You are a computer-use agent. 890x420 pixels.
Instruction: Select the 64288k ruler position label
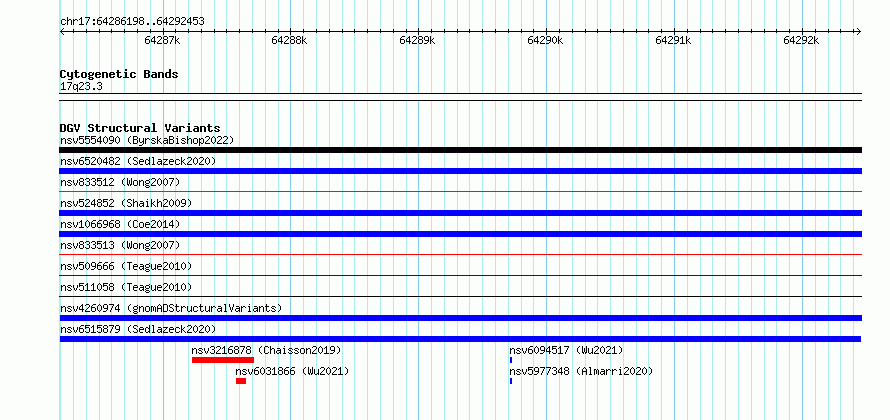point(289,40)
